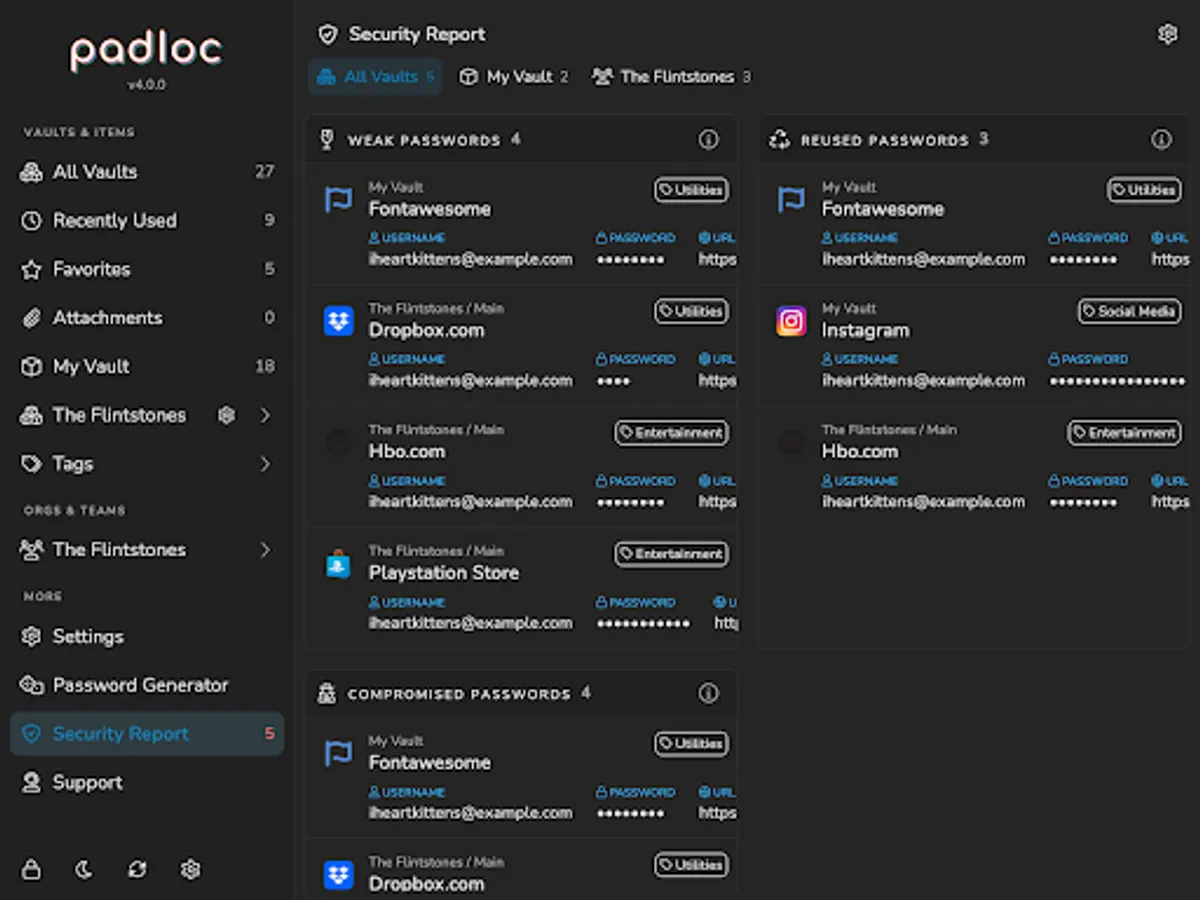
Task: Select the All Vaults tab in Security Report
Action: click(x=375, y=77)
